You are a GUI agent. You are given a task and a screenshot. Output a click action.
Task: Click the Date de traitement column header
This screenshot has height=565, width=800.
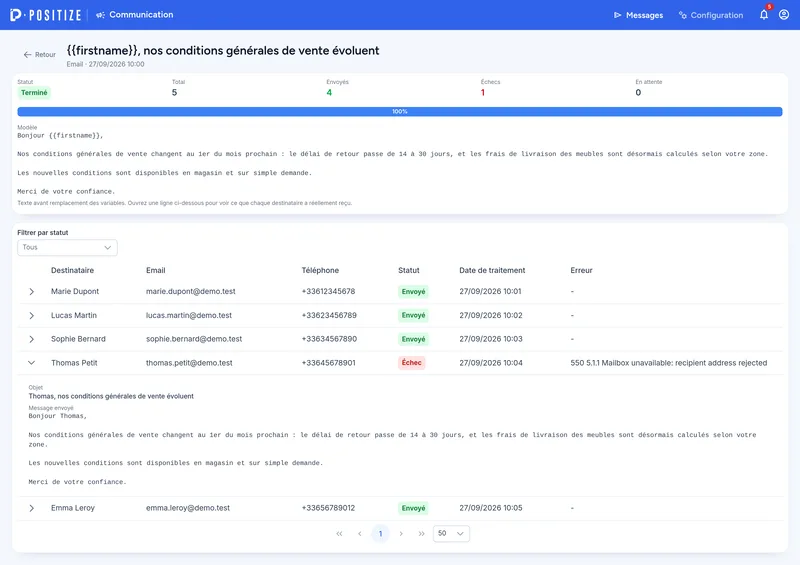coord(492,271)
